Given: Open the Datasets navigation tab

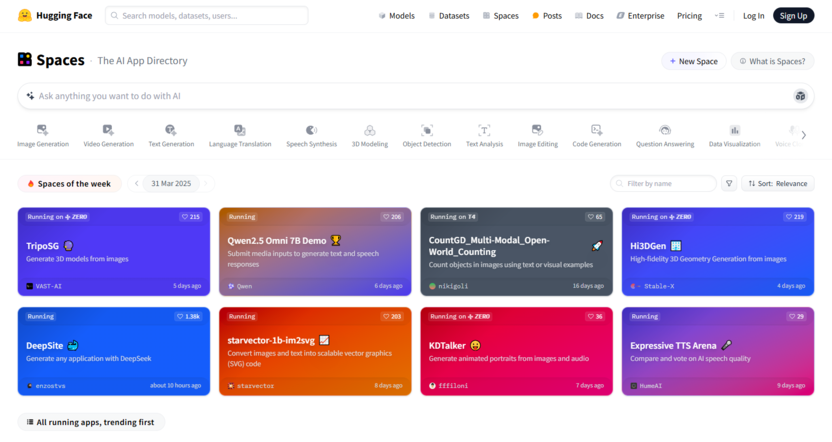Looking at the screenshot, I should (449, 16).
